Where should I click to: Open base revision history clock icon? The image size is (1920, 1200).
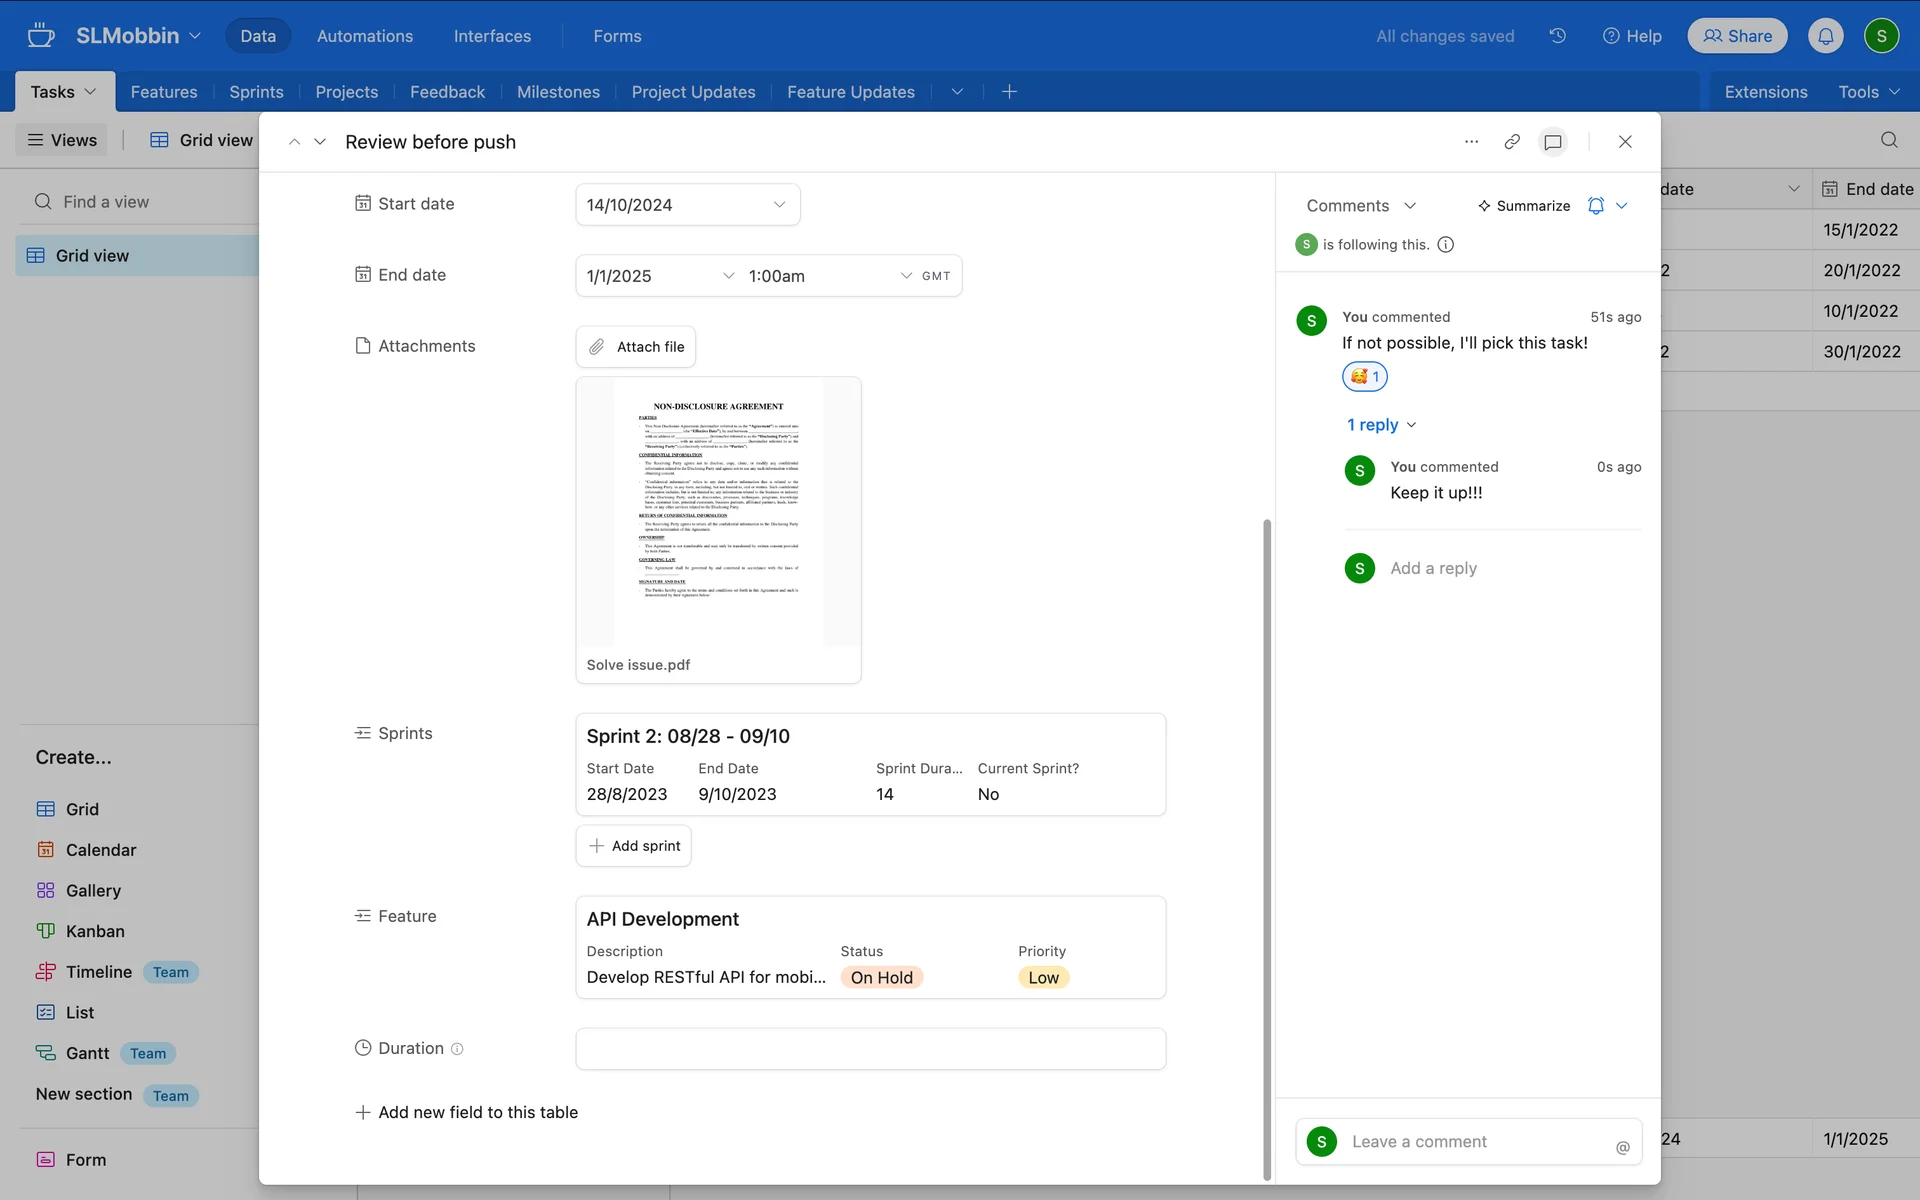click(x=1557, y=36)
